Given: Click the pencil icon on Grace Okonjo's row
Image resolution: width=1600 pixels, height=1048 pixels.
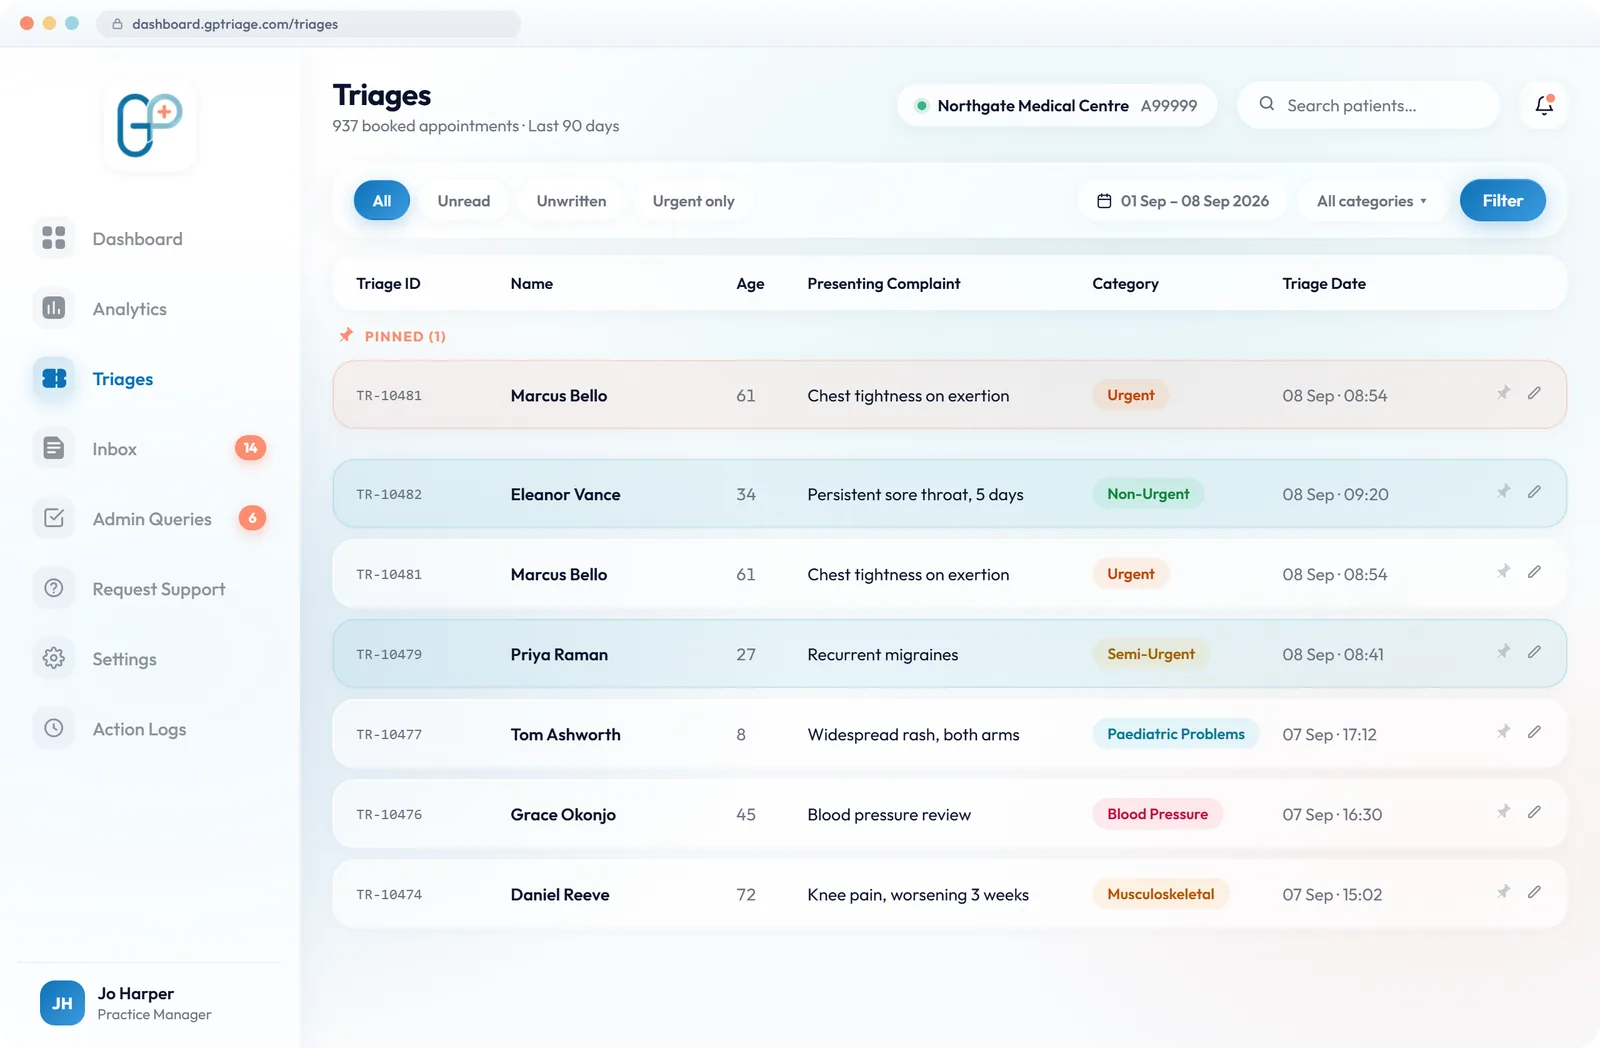Looking at the screenshot, I should click(x=1534, y=812).
